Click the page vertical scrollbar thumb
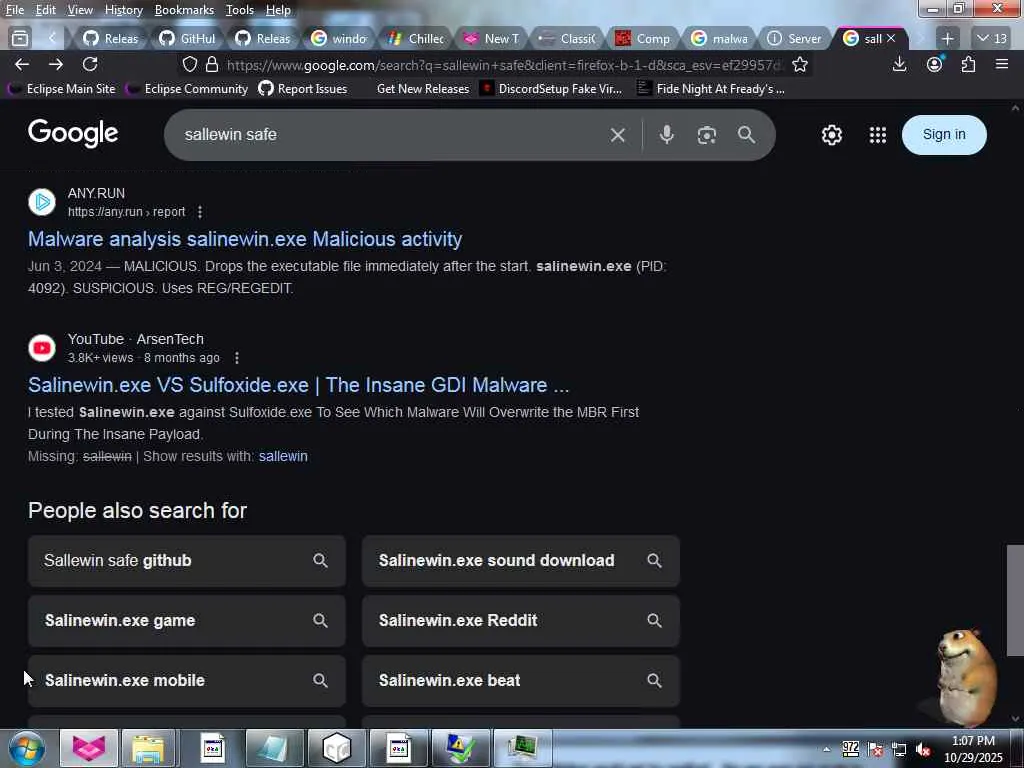Viewport: 1024px width, 768px height. click(x=1016, y=600)
